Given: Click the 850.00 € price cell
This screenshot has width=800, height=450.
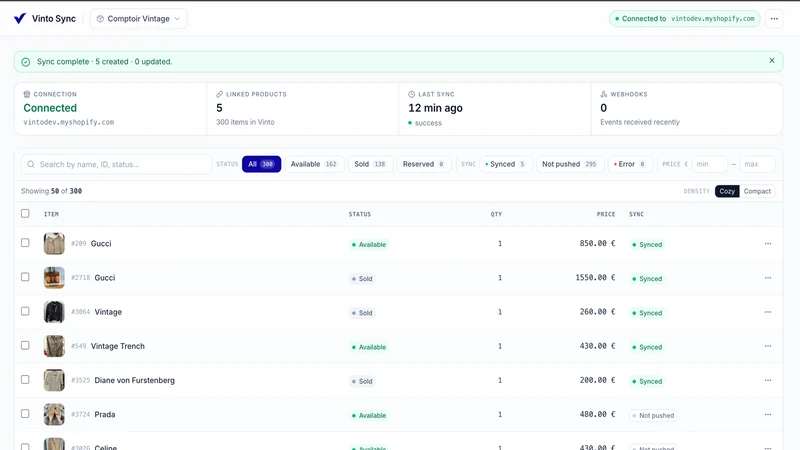Looking at the screenshot, I should pos(597,243).
